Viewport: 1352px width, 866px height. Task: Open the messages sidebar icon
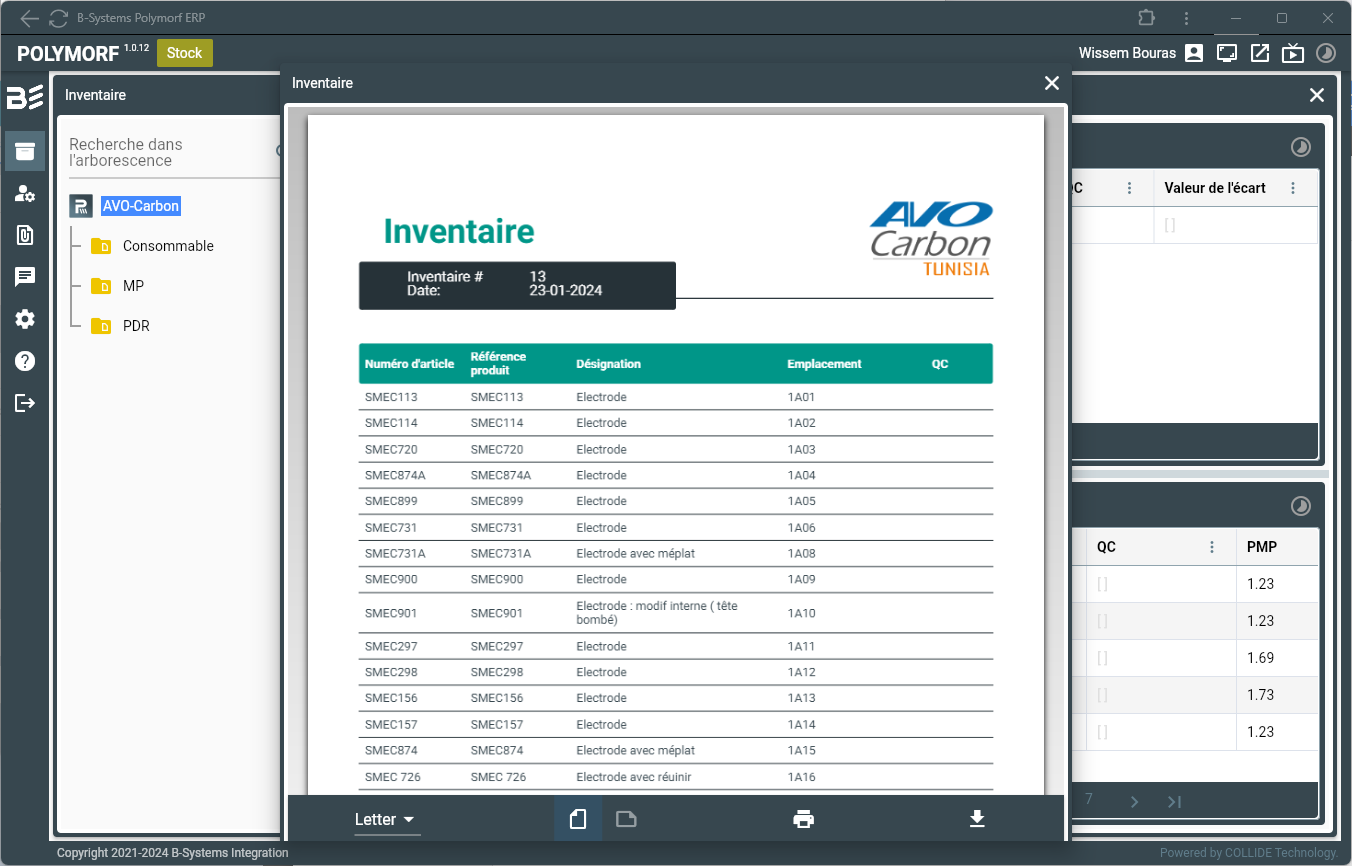[x=25, y=277]
